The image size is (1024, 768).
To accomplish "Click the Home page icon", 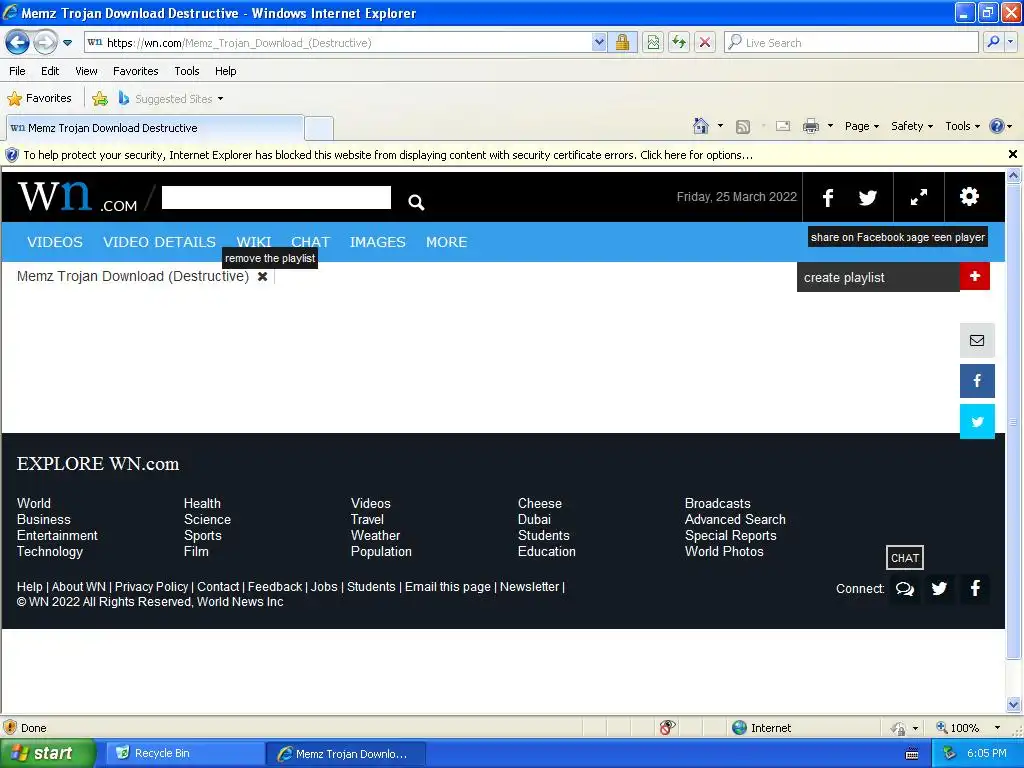I will [701, 126].
